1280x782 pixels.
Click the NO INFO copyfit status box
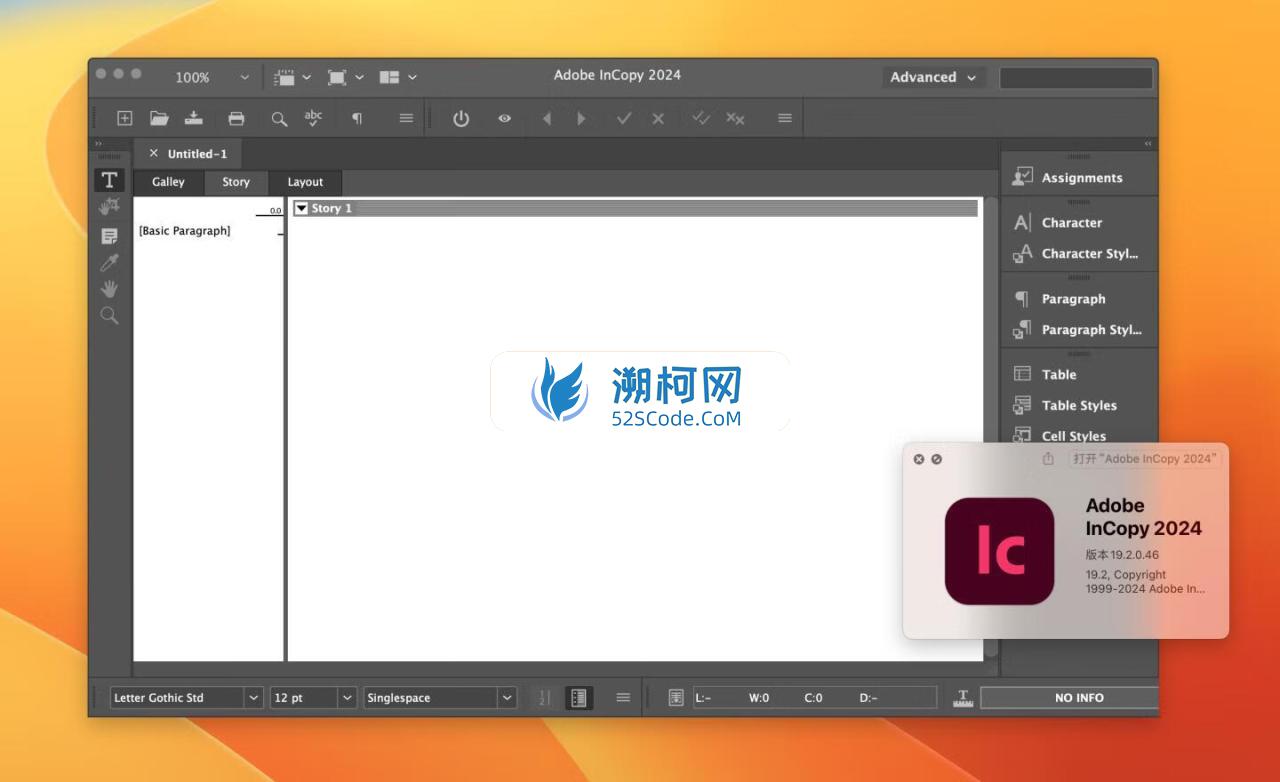[x=1069, y=698]
